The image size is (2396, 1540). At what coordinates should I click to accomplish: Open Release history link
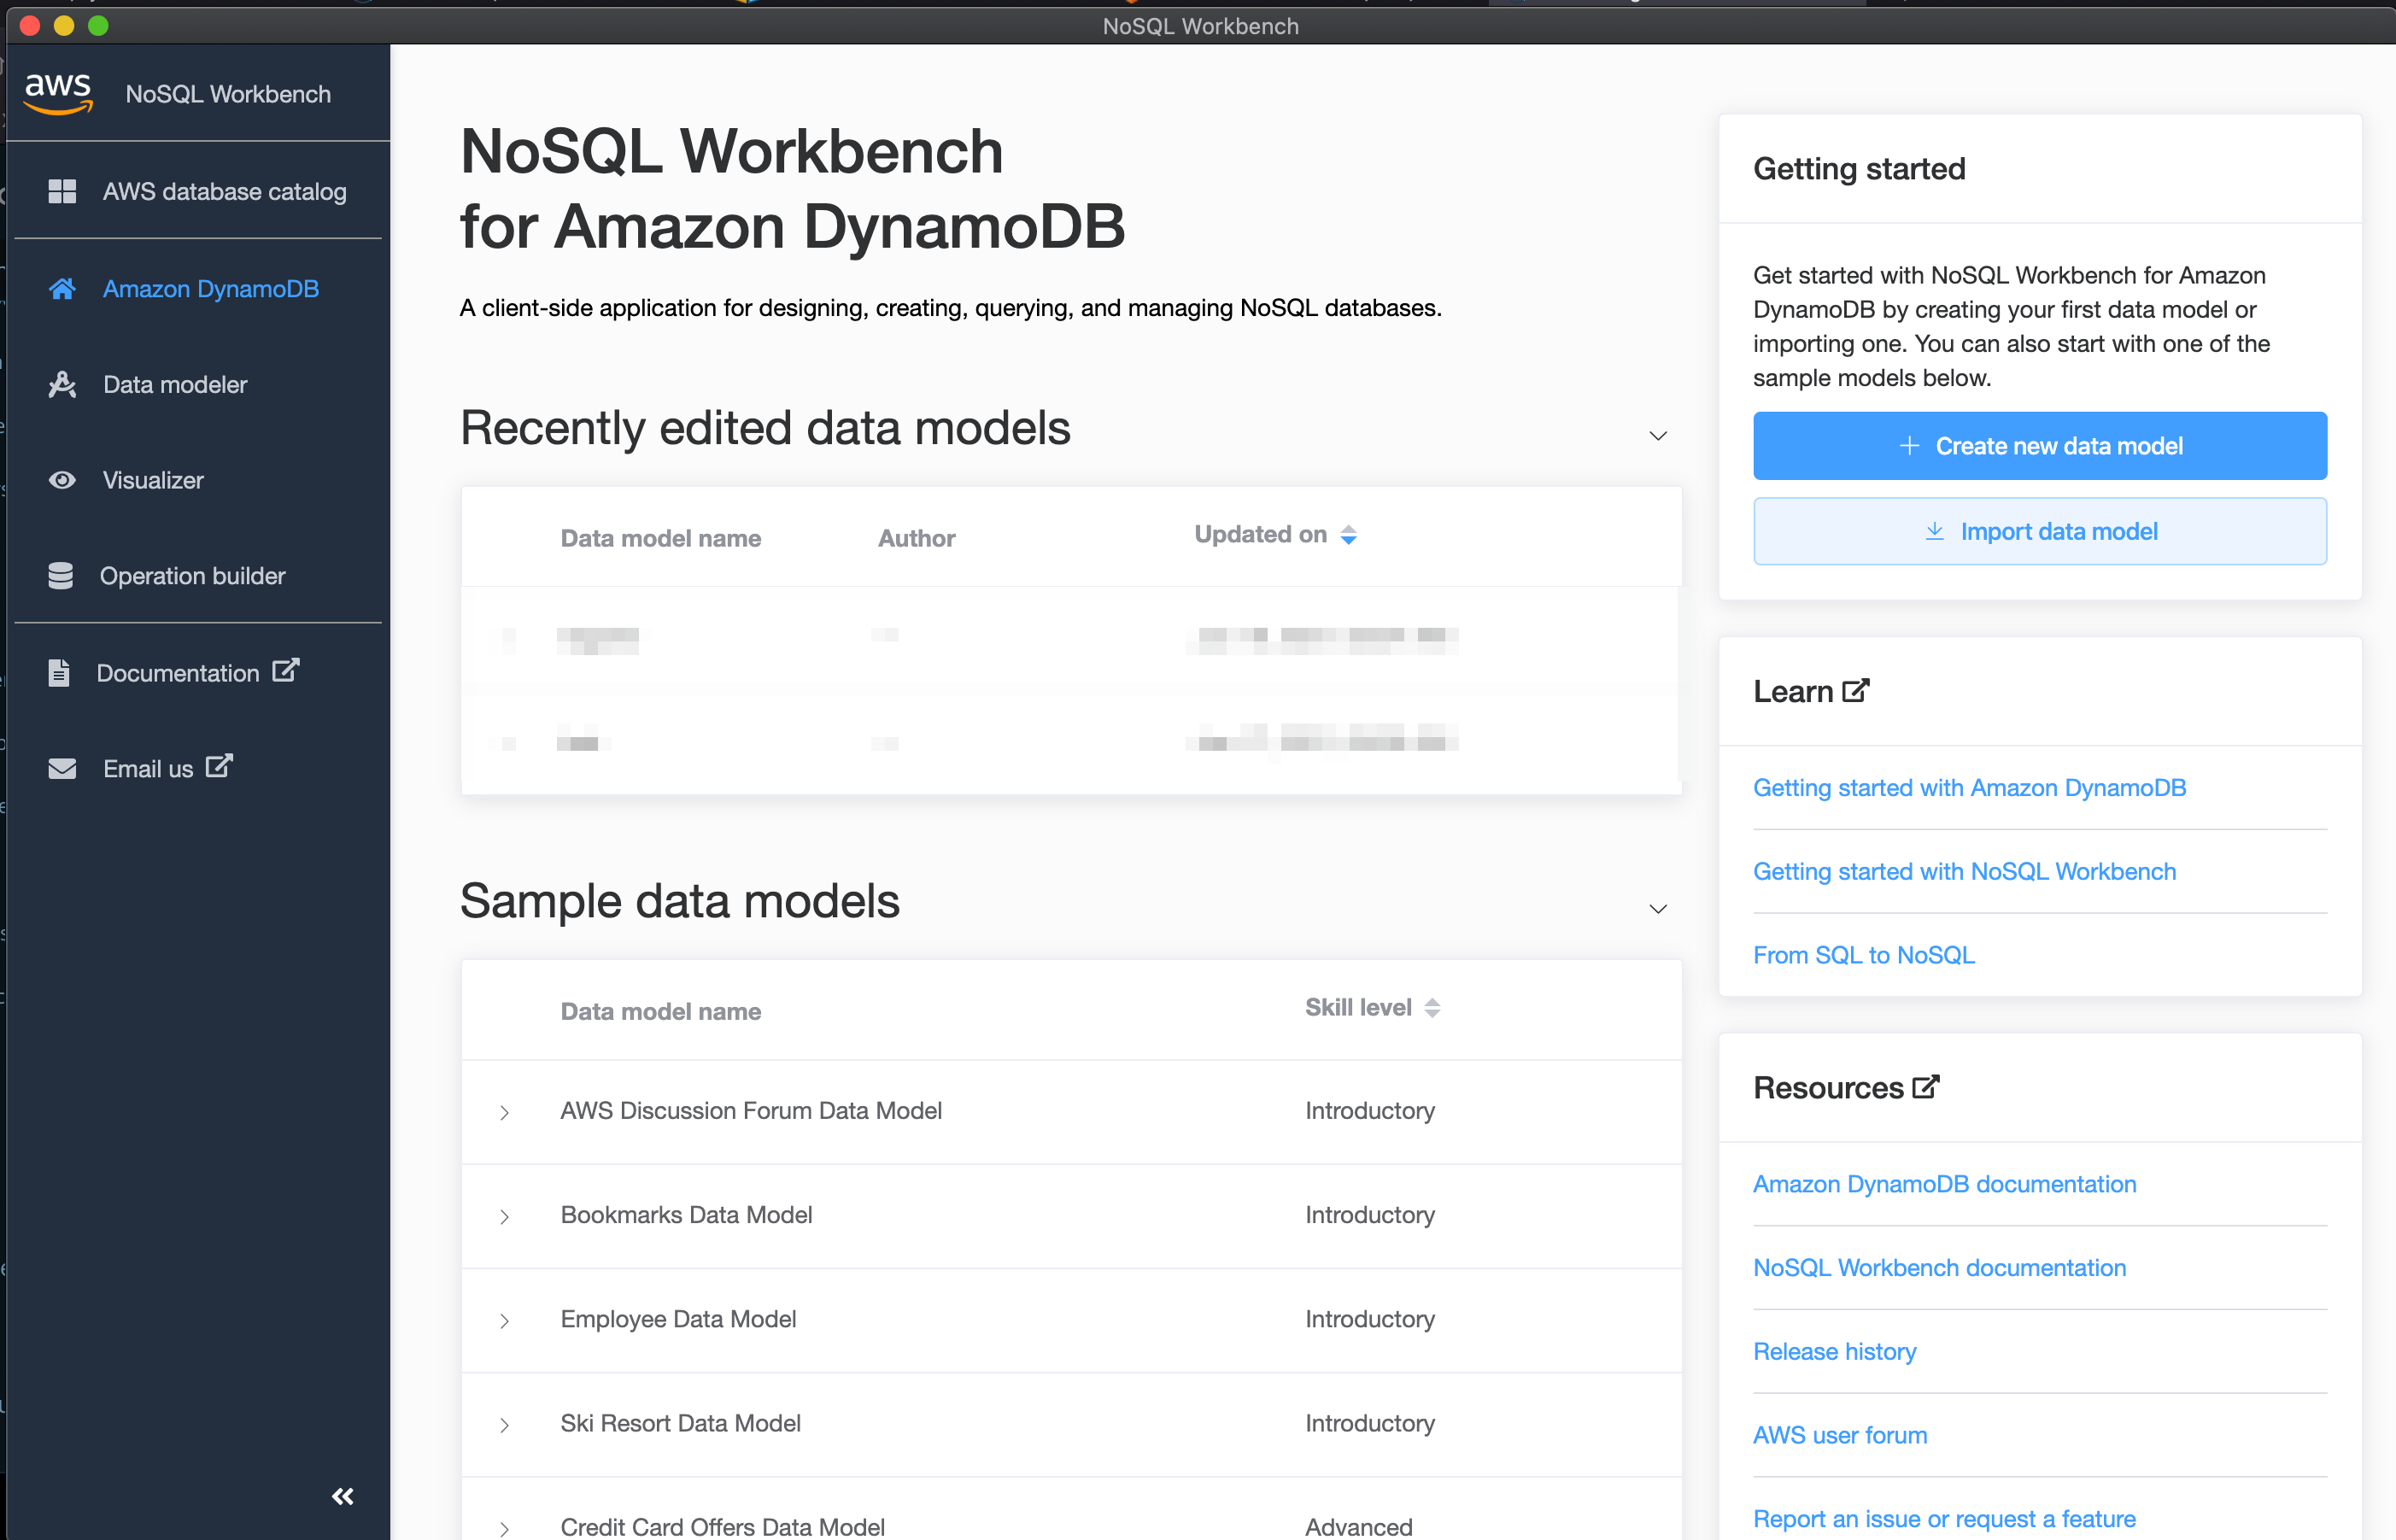(1835, 1352)
